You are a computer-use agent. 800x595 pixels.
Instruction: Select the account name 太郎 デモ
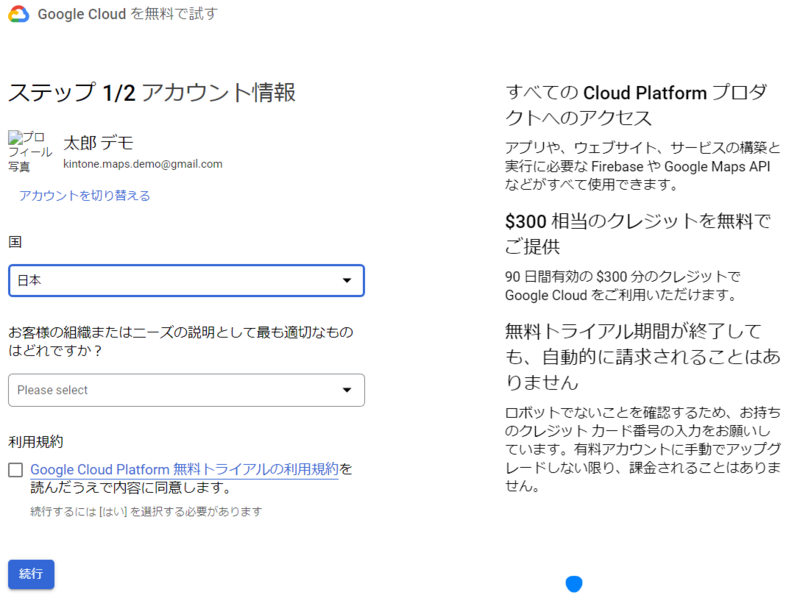(x=98, y=143)
